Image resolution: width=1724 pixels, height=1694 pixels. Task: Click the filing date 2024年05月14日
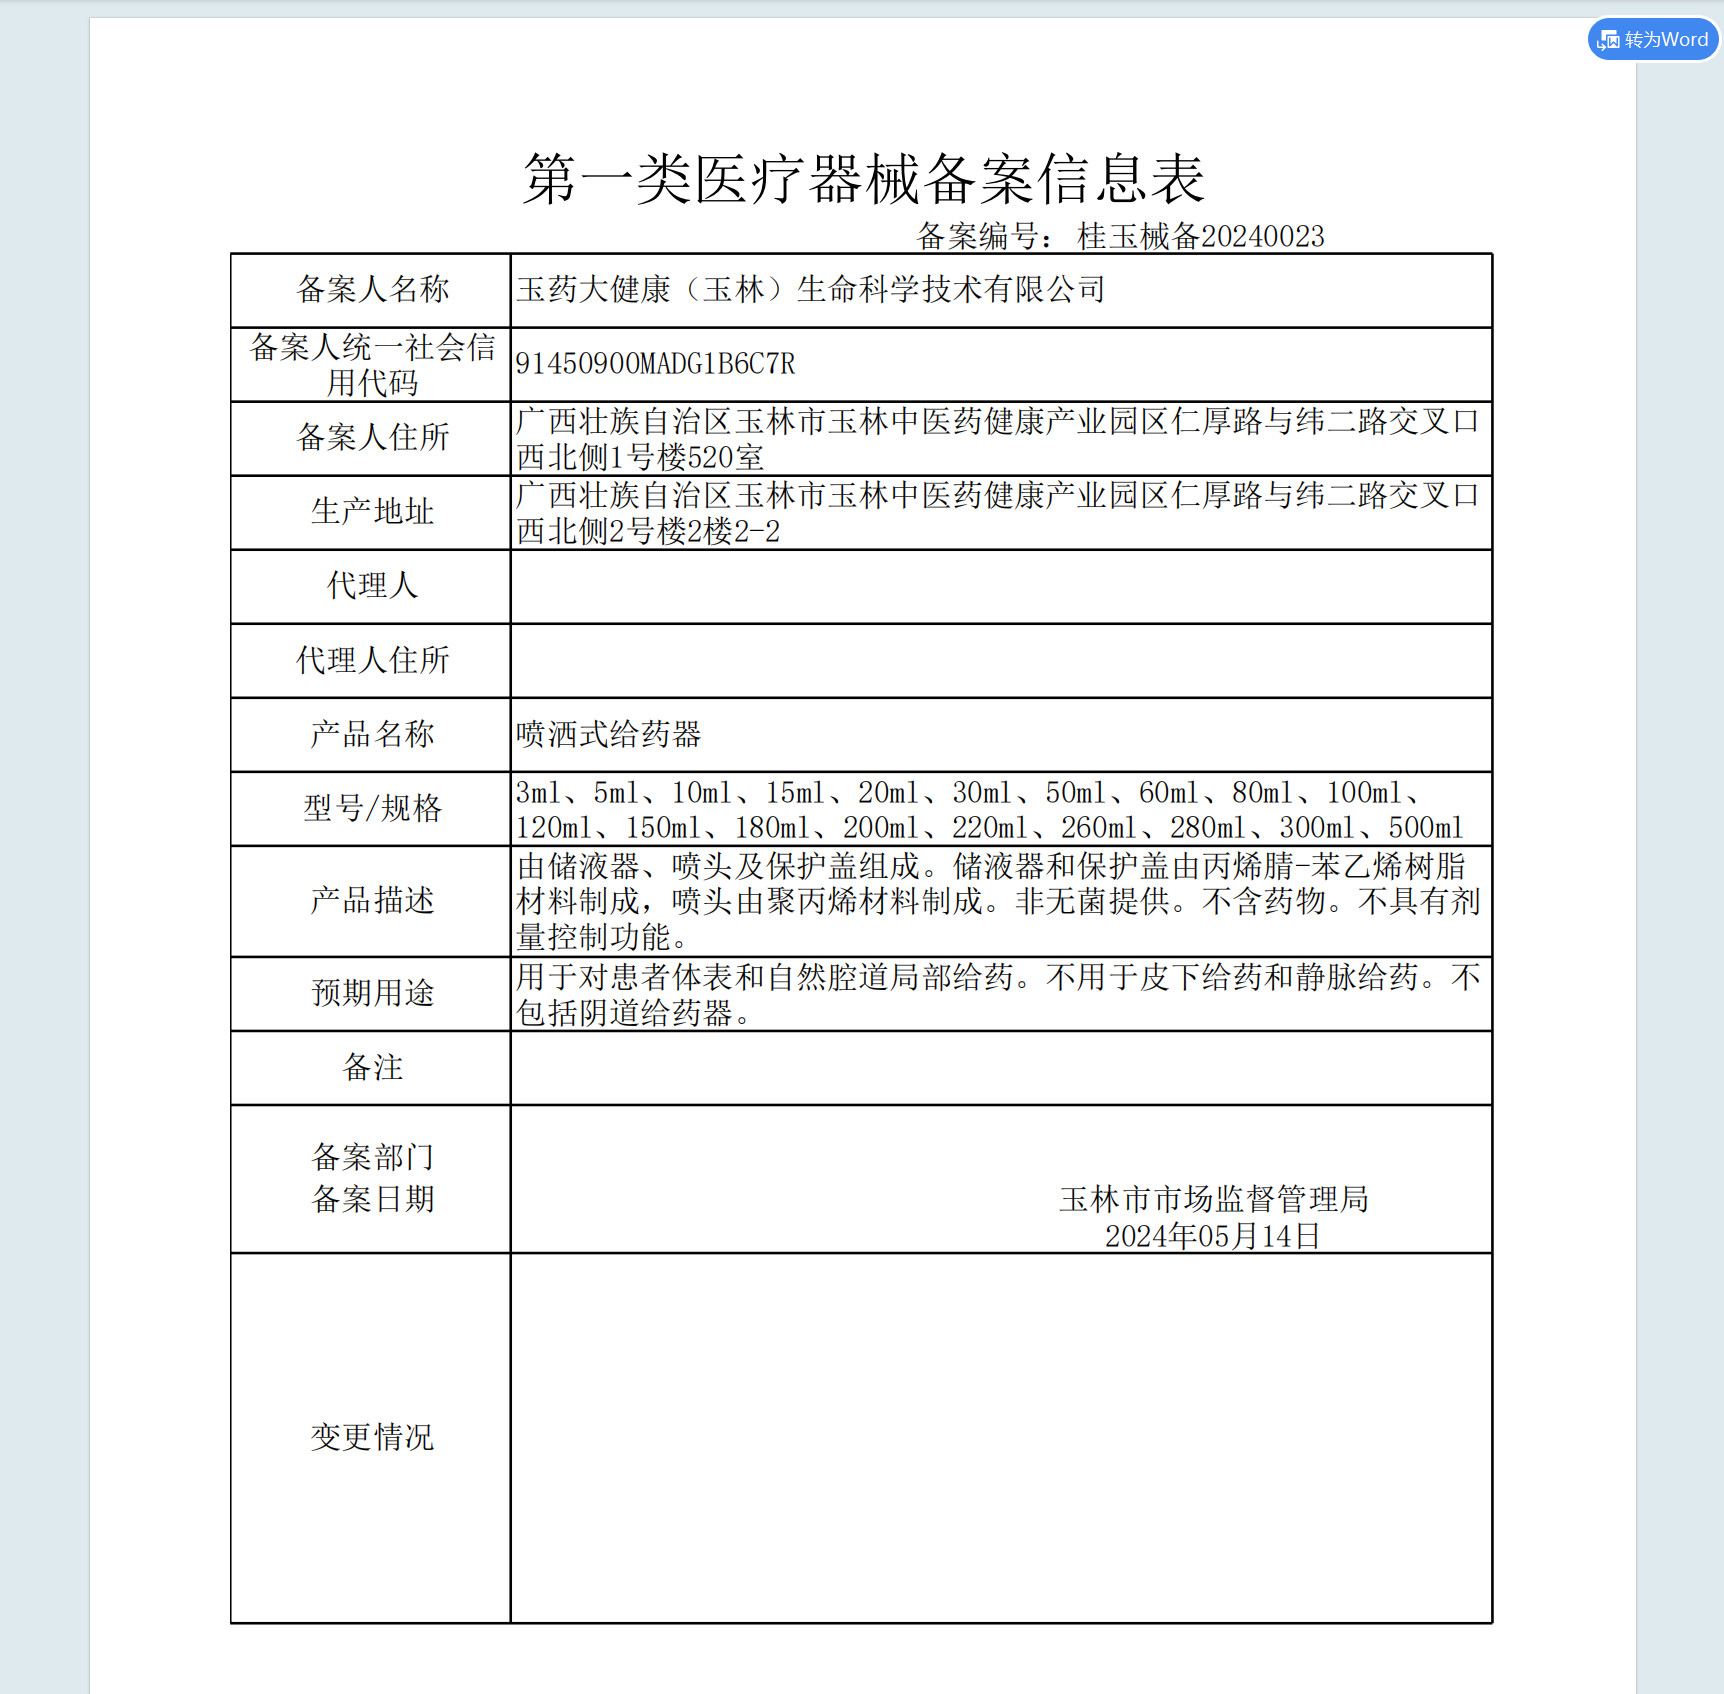1212,1237
